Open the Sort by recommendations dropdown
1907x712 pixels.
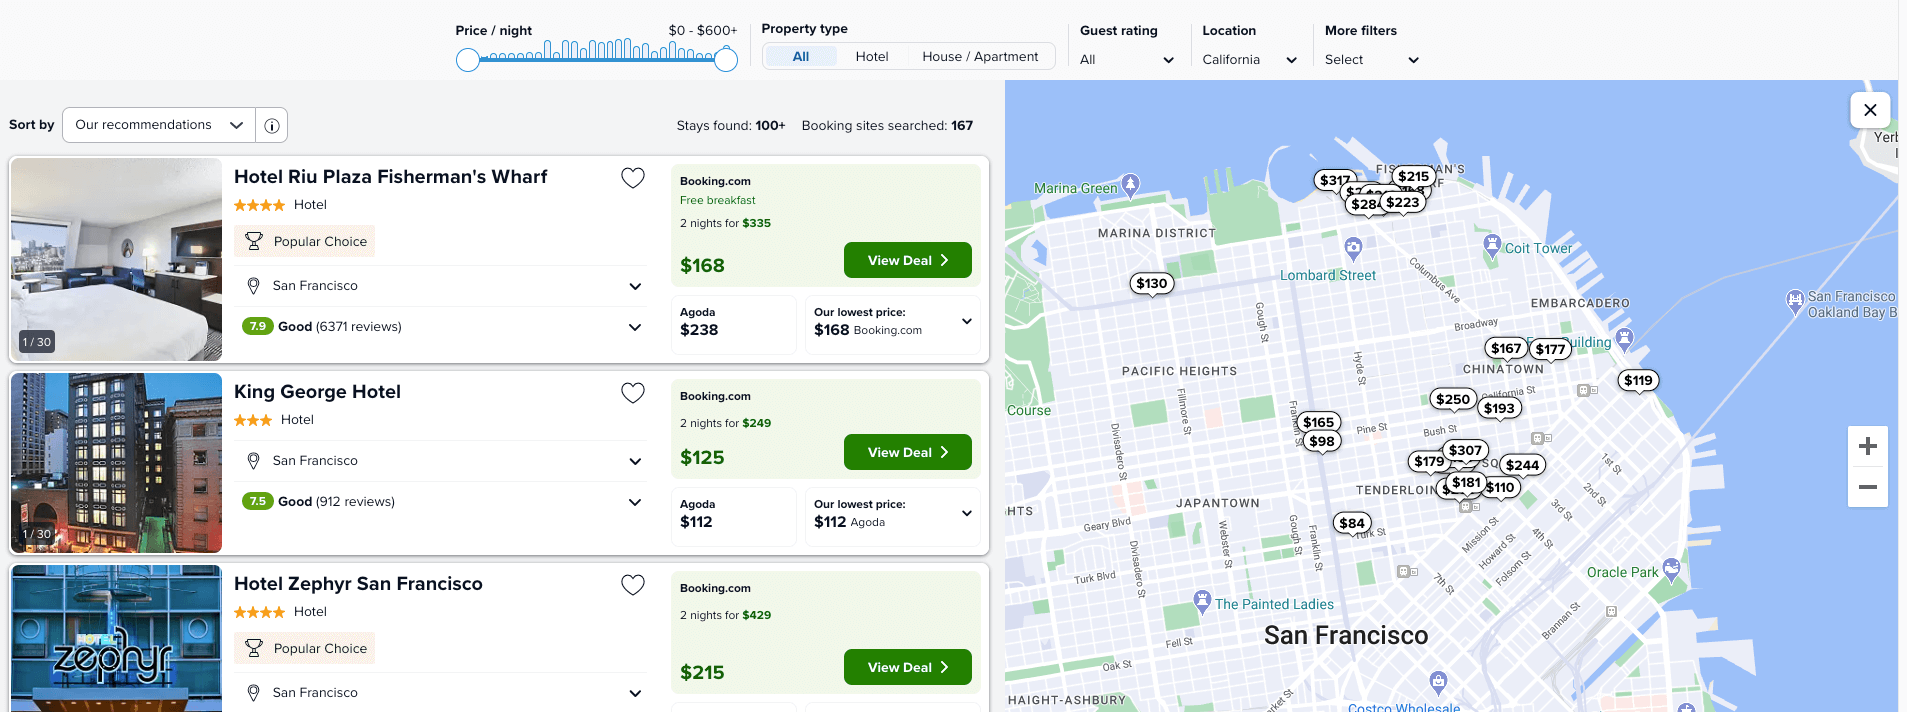tap(157, 124)
